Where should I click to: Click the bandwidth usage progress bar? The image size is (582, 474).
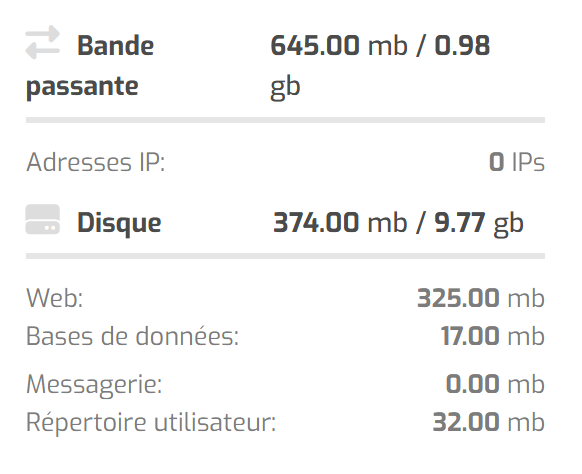(285, 120)
